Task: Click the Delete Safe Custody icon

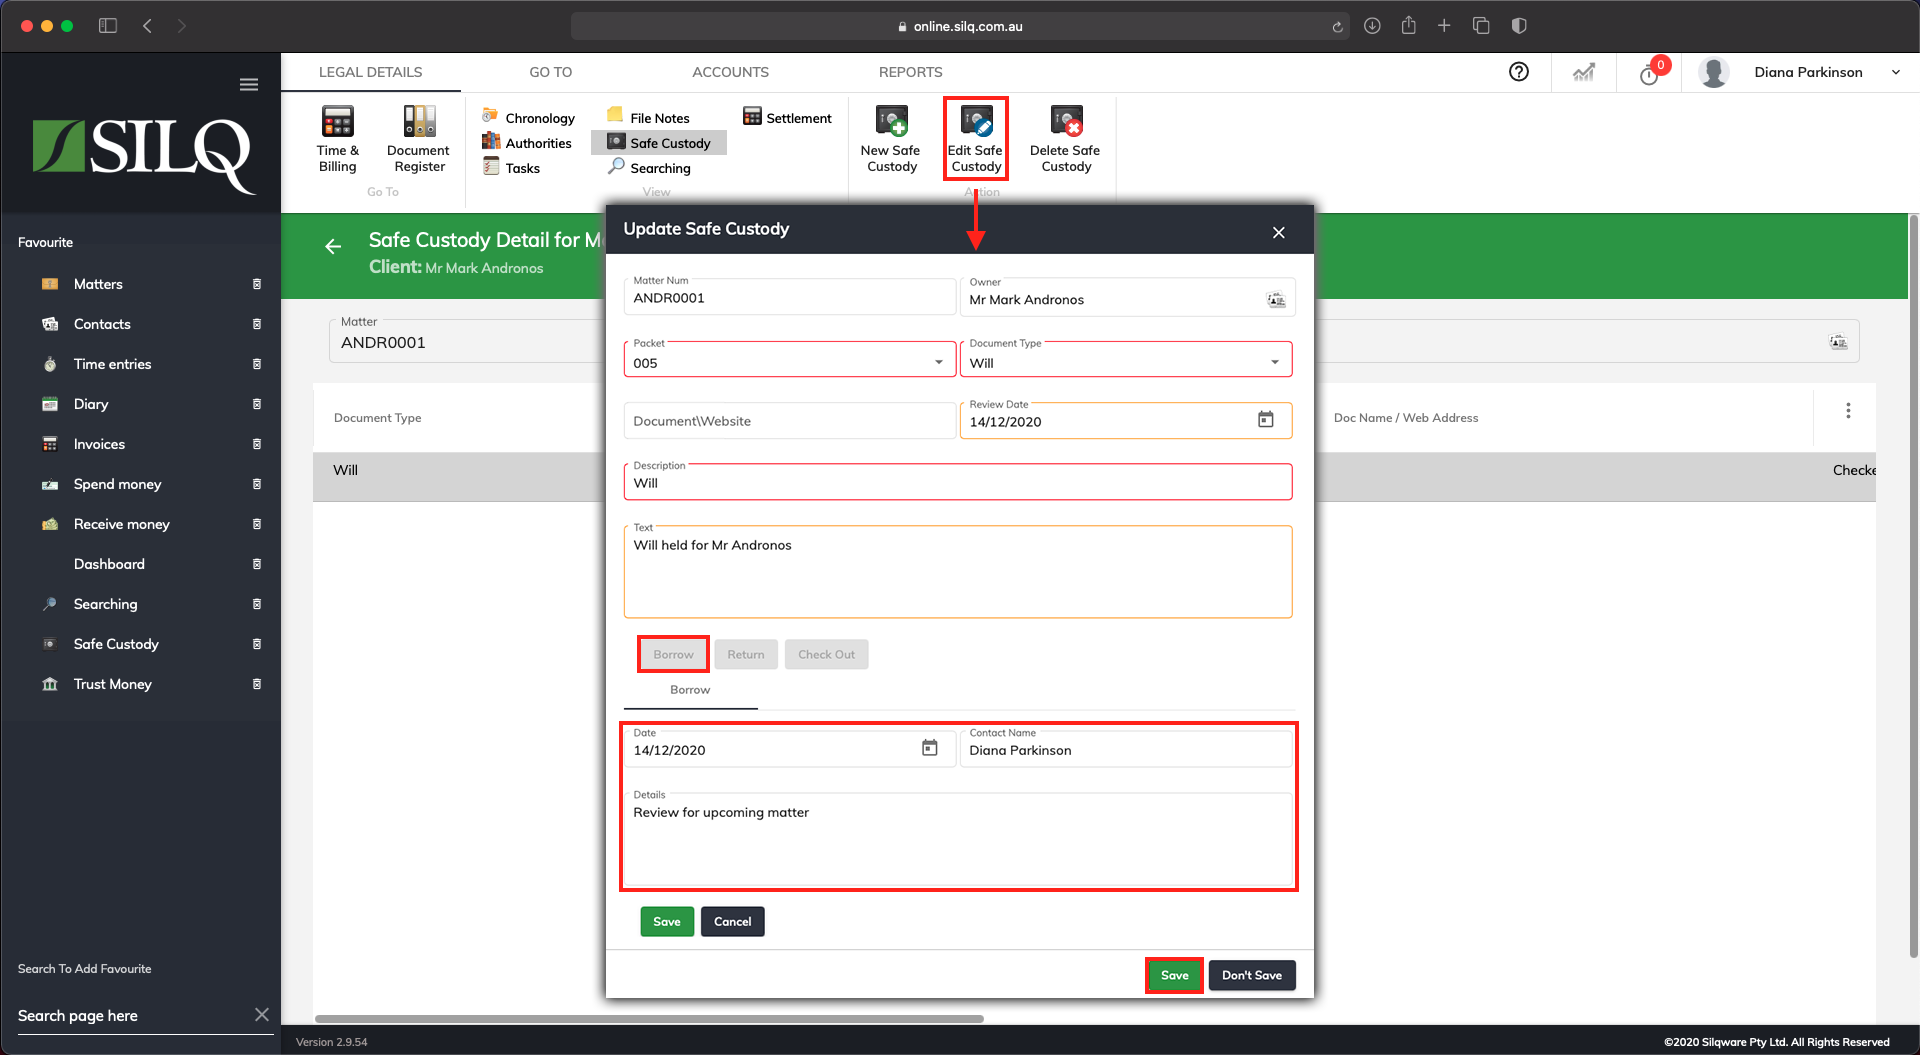Action: click(x=1065, y=123)
